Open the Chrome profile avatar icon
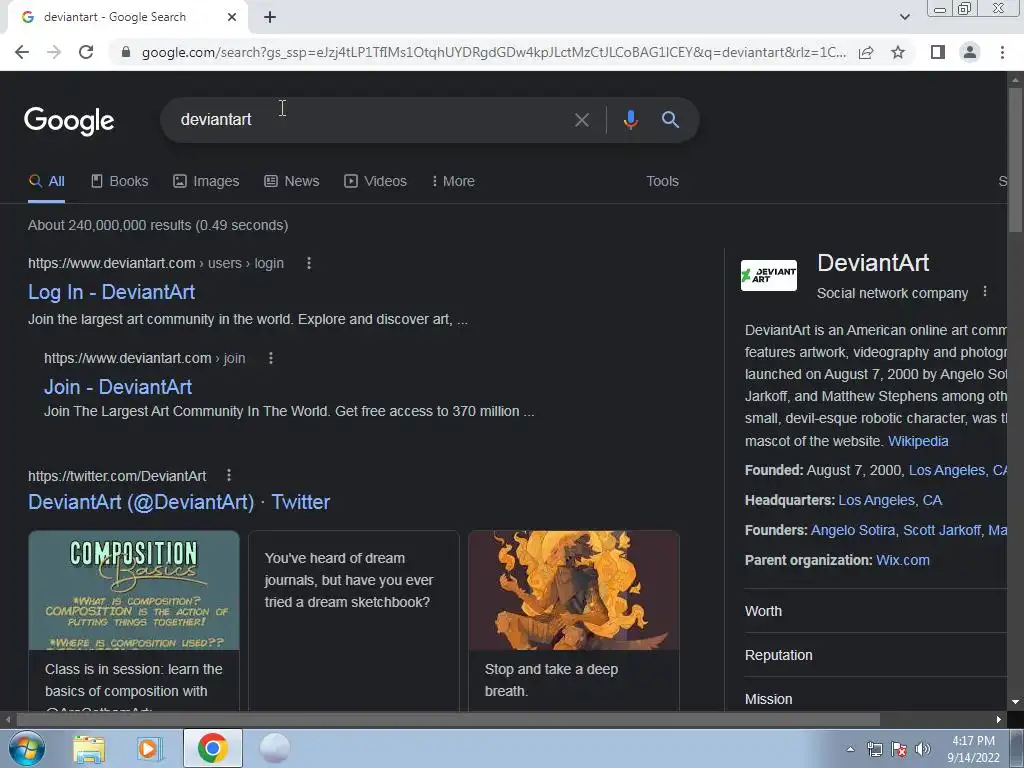The height and width of the screenshot is (768, 1024). coord(970,52)
